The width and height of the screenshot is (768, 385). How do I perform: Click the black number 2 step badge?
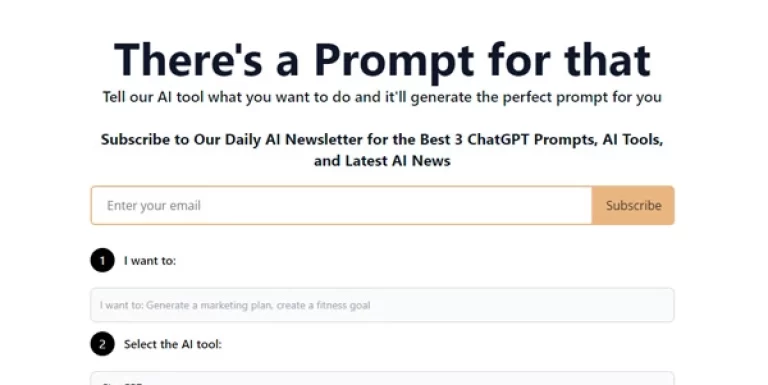click(x=102, y=344)
